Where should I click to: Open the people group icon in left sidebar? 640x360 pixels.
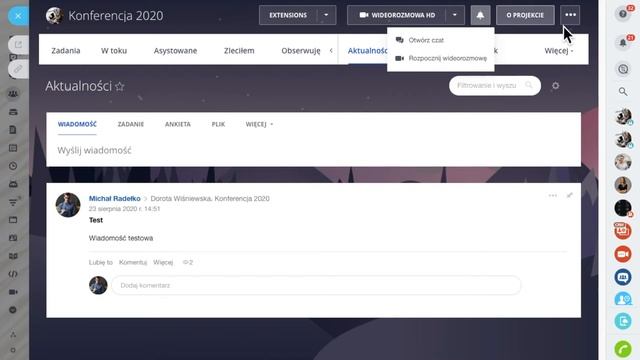coord(13,94)
